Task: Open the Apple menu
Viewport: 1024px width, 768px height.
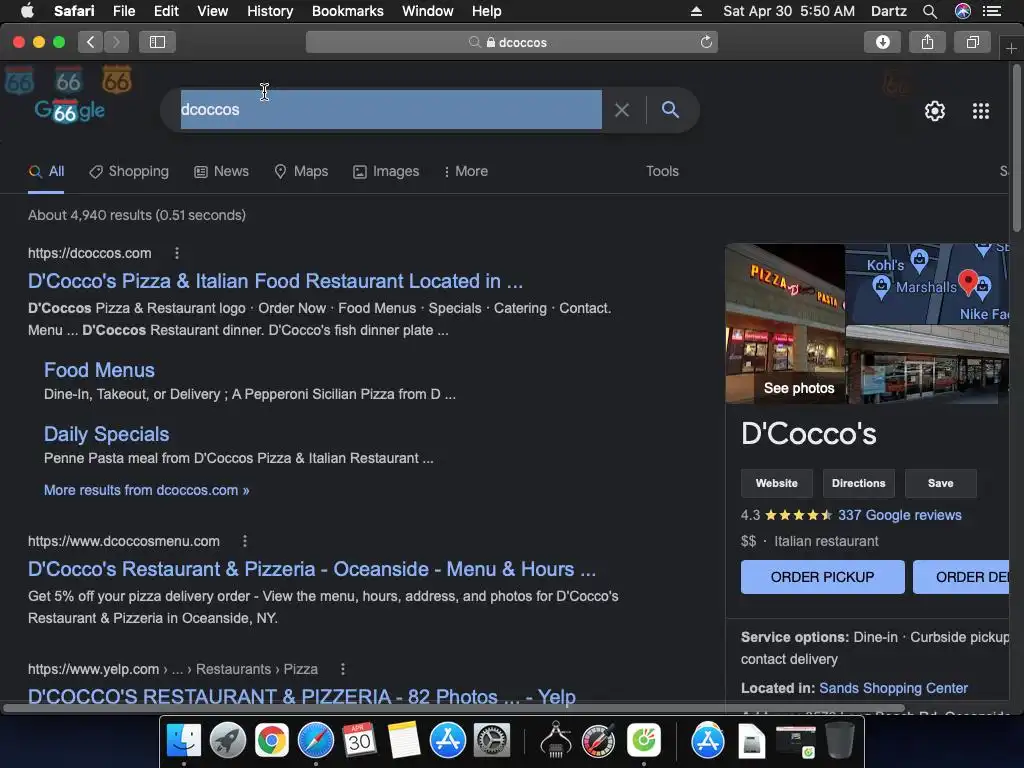Action: tap(27, 11)
